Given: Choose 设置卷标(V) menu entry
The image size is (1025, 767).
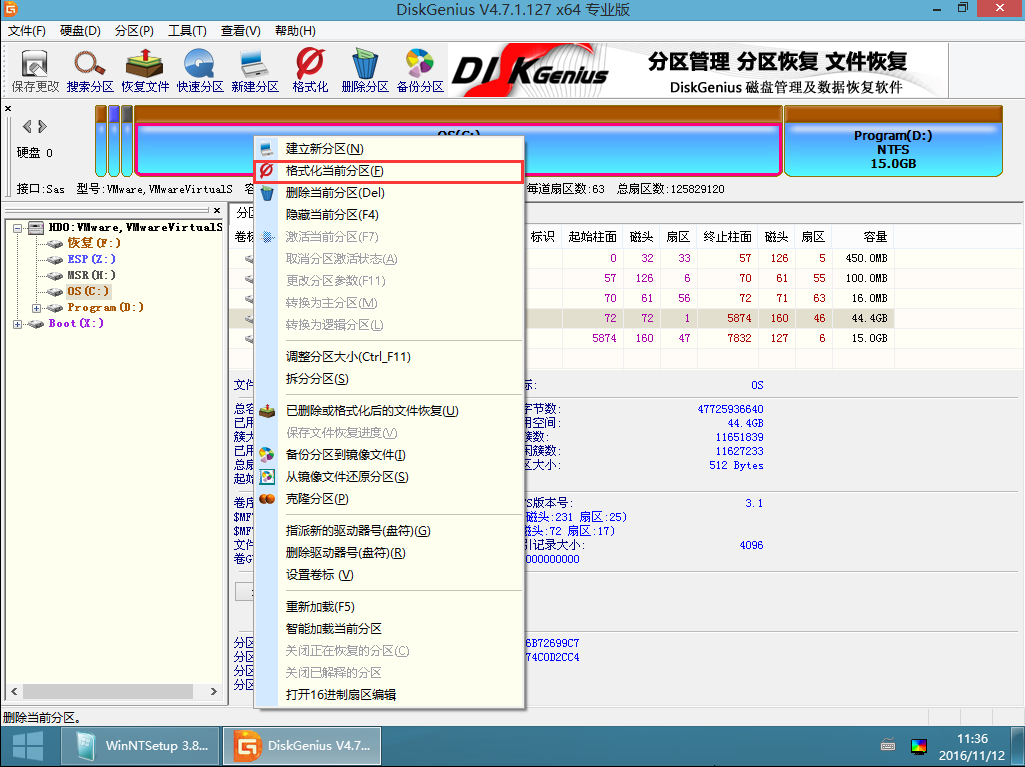Looking at the screenshot, I should click(390, 575).
